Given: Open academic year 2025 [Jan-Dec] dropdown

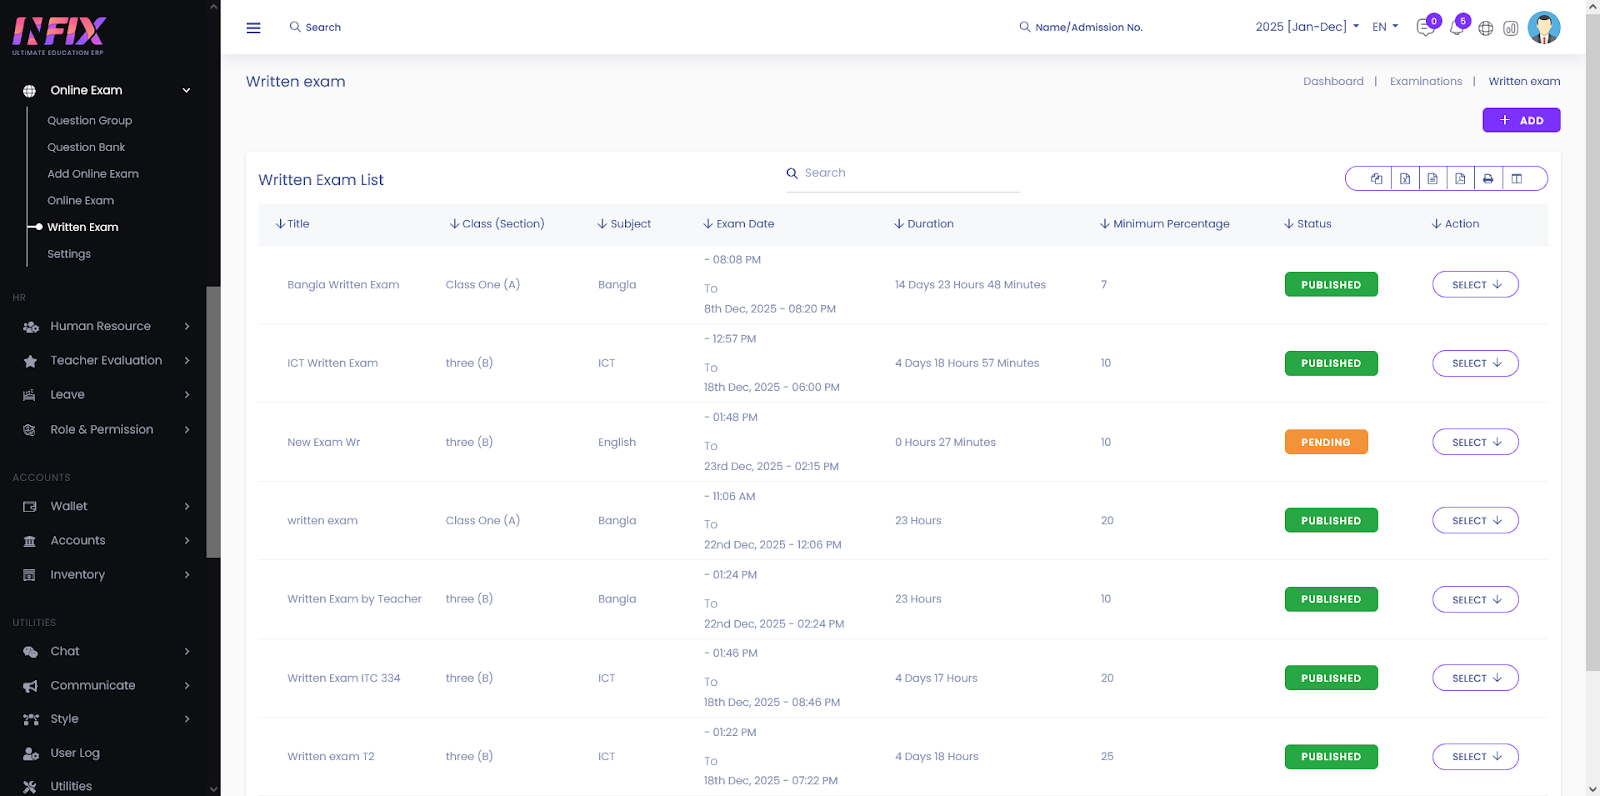Looking at the screenshot, I should pos(1306,27).
